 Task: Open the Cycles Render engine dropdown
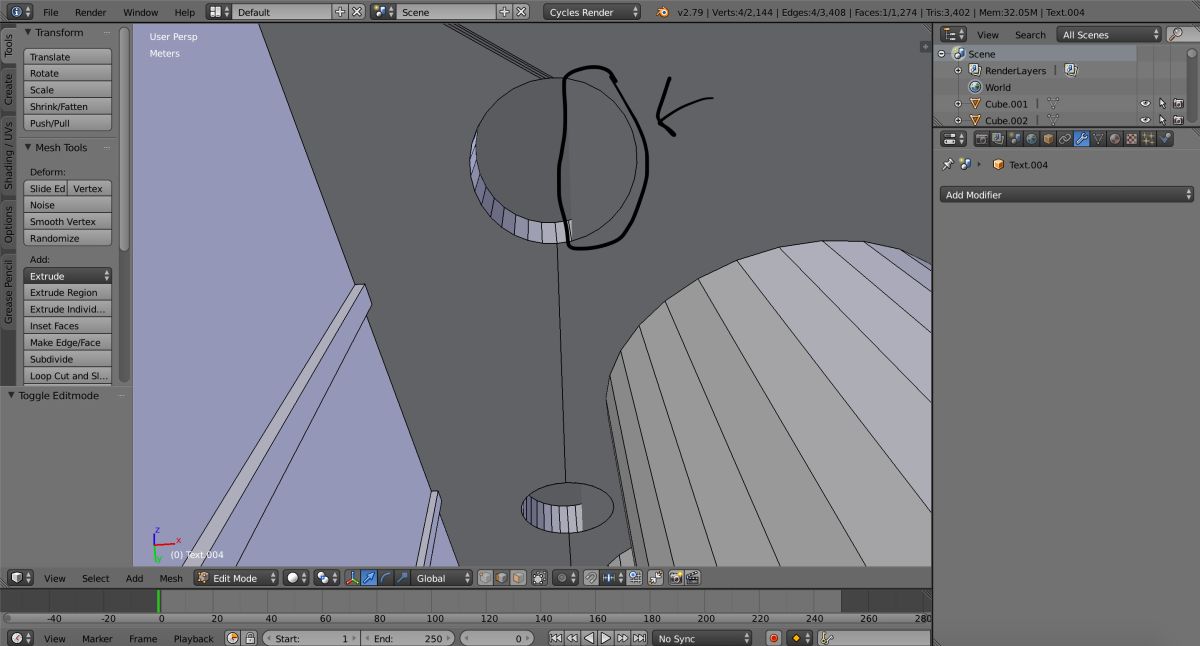[x=593, y=12]
